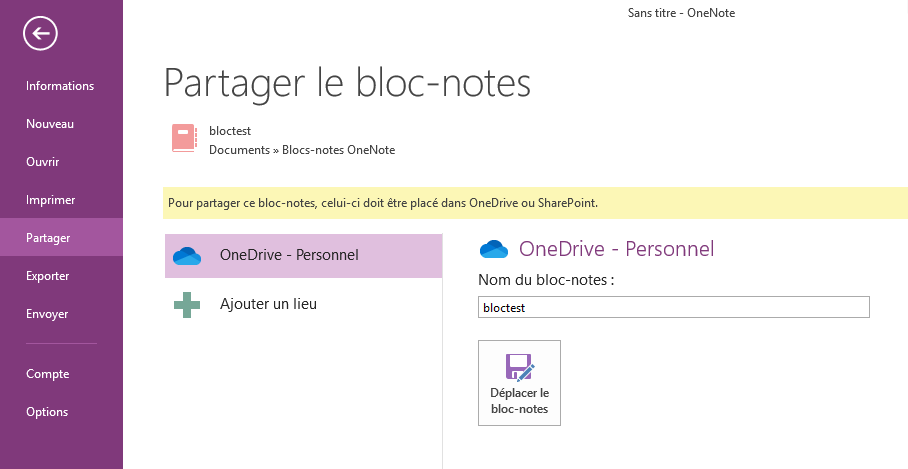Open the Informations menu item
Viewport: 908px width, 469px height.
coord(61,86)
